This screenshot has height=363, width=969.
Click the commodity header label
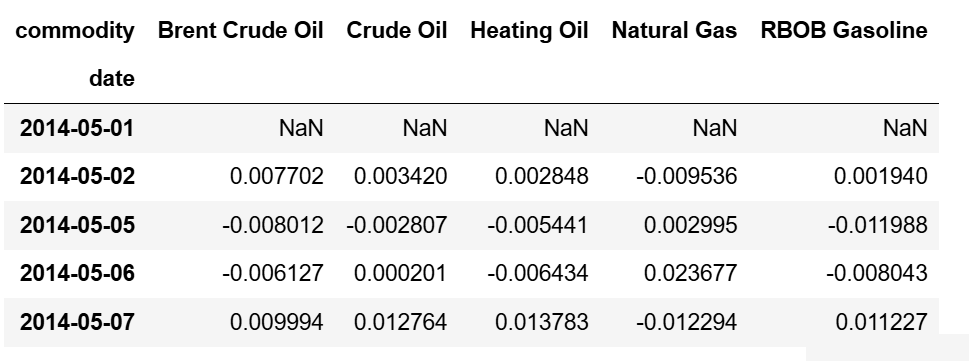point(75,30)
